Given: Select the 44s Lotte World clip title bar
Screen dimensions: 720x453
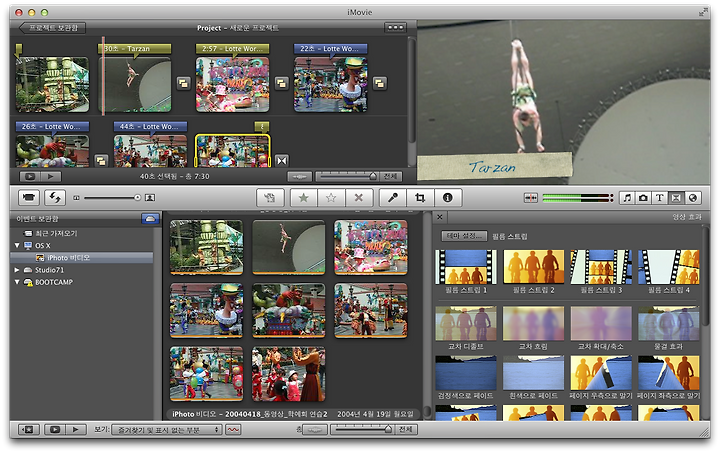Looking at the screenshot, I should pyautogui.click(x=151, y=126).
